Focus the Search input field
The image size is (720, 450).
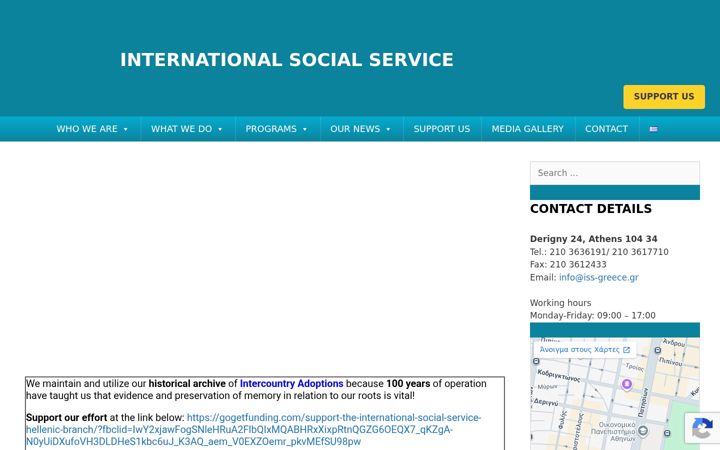click(x=615, y=173)
